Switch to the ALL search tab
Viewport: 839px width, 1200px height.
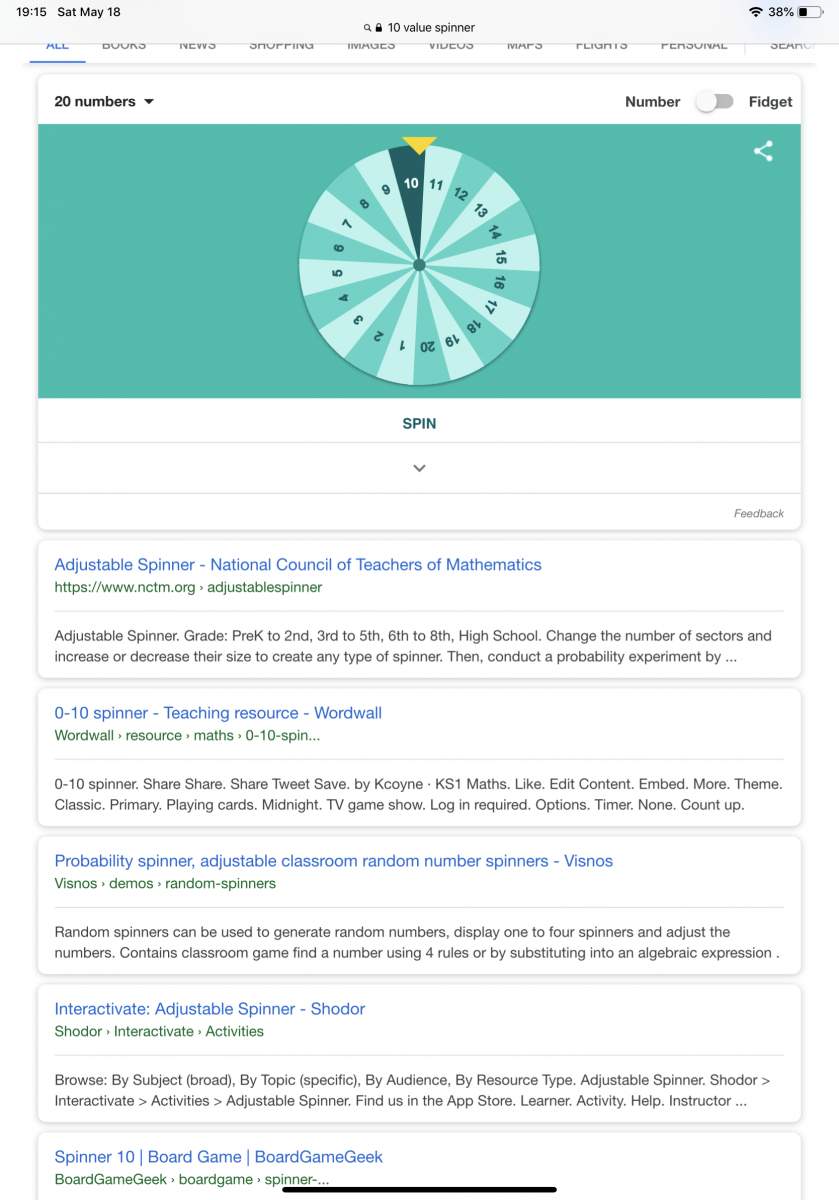57,45
